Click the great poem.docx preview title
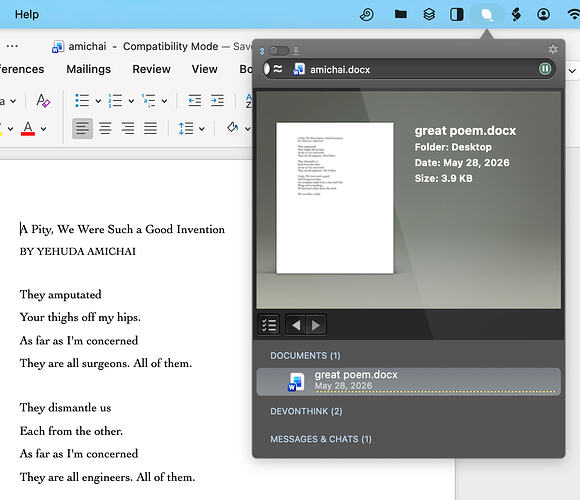Viewport: 580px width, 500px height. click(465, 131)
